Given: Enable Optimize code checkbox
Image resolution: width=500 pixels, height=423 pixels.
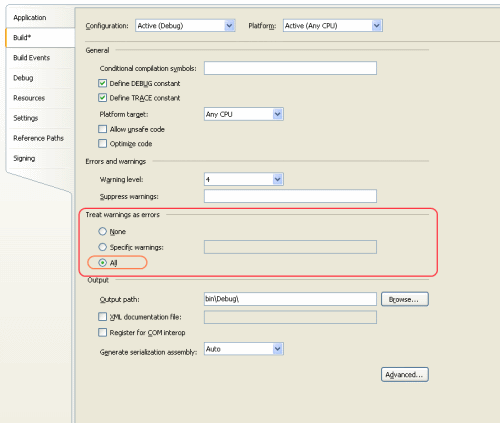Looking at the screenshot, I should (x=103, y=144).
